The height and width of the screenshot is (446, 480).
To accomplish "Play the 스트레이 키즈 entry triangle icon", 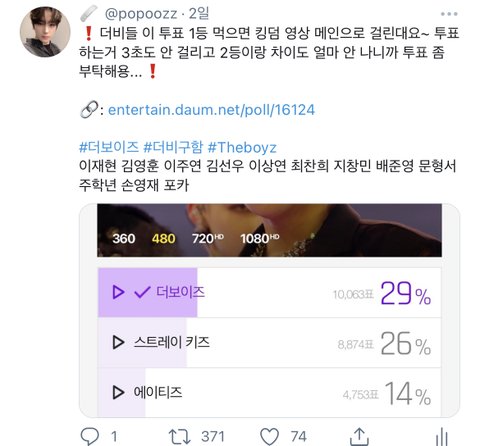I will 118,342.
